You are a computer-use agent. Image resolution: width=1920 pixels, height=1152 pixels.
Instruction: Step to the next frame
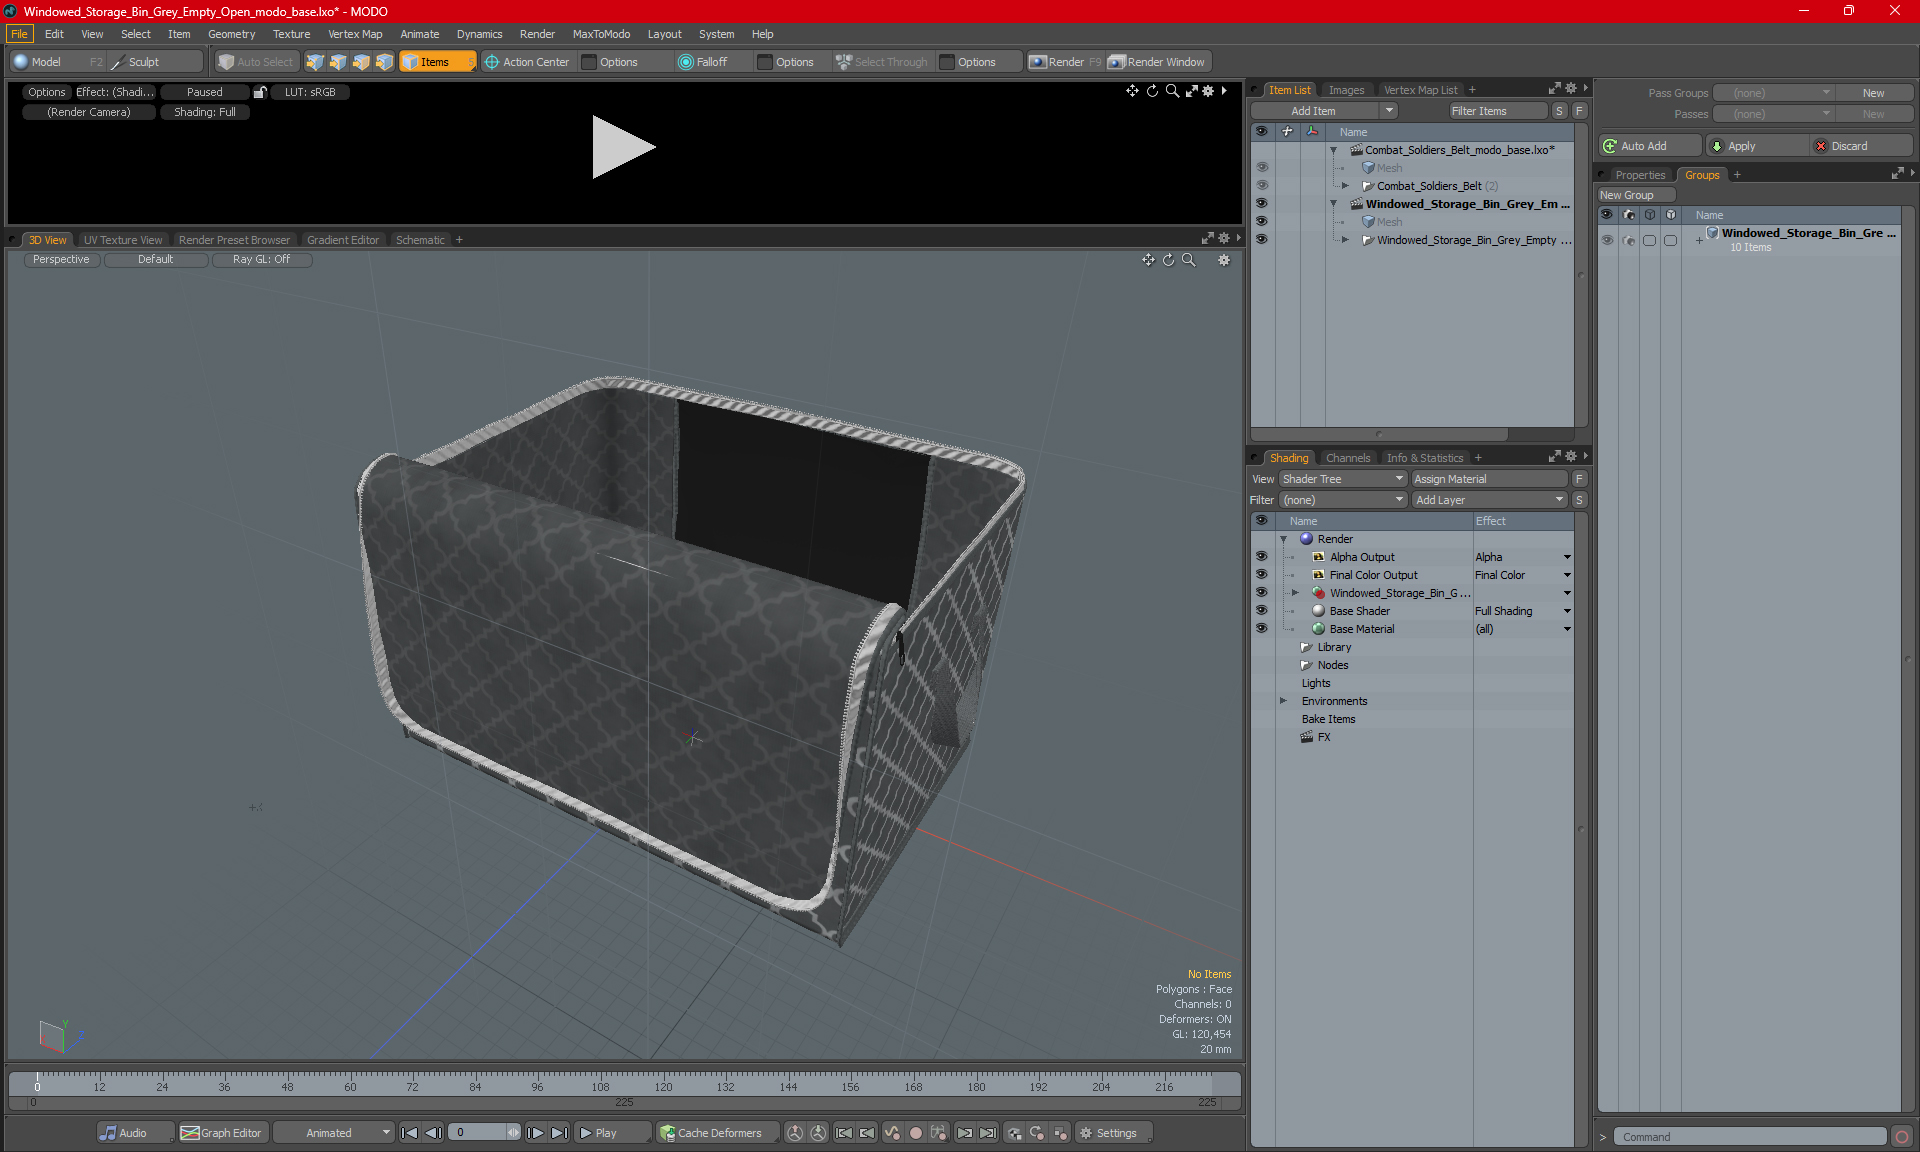536,1133
